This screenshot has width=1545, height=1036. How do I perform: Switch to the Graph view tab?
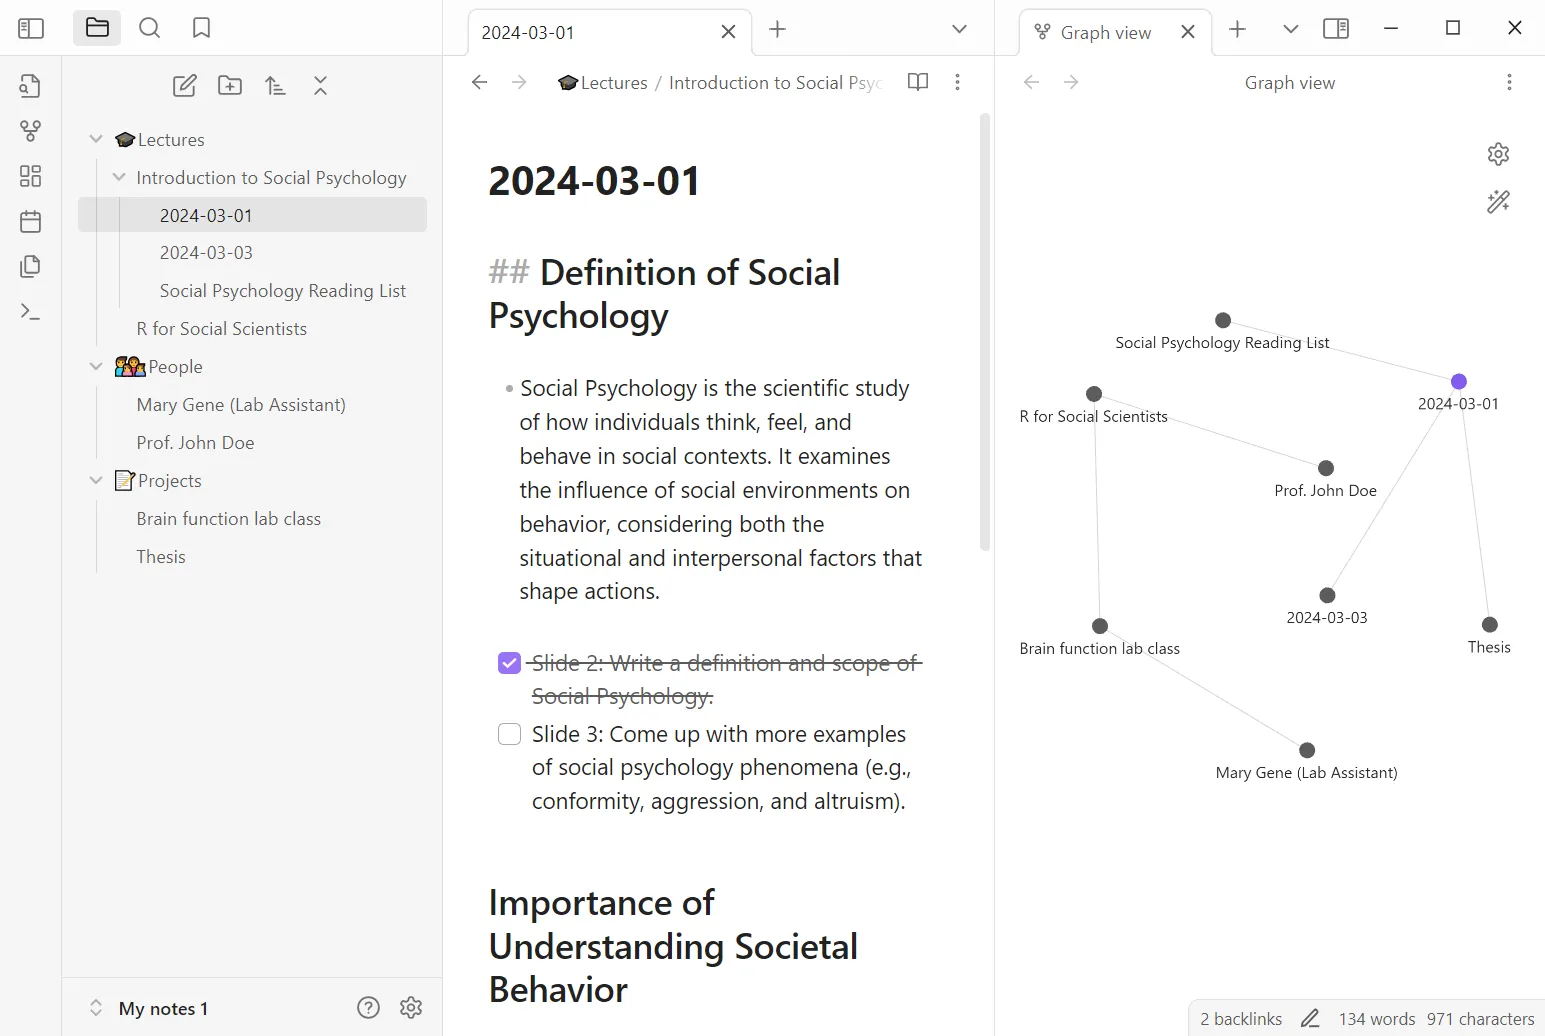point(1105,32)
